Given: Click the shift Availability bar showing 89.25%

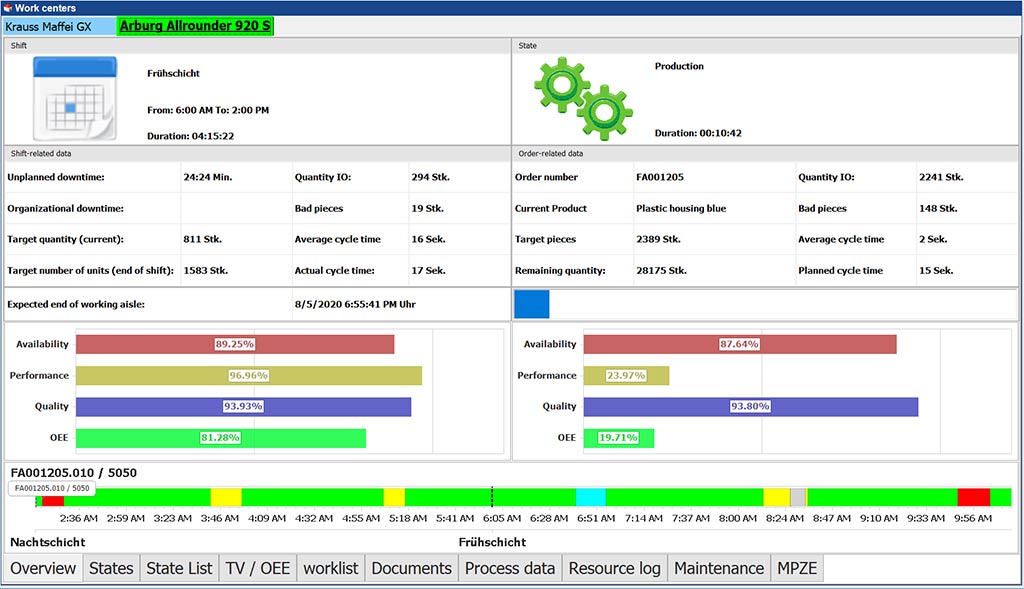Looking at the screenshot, I should pos(235,344).
